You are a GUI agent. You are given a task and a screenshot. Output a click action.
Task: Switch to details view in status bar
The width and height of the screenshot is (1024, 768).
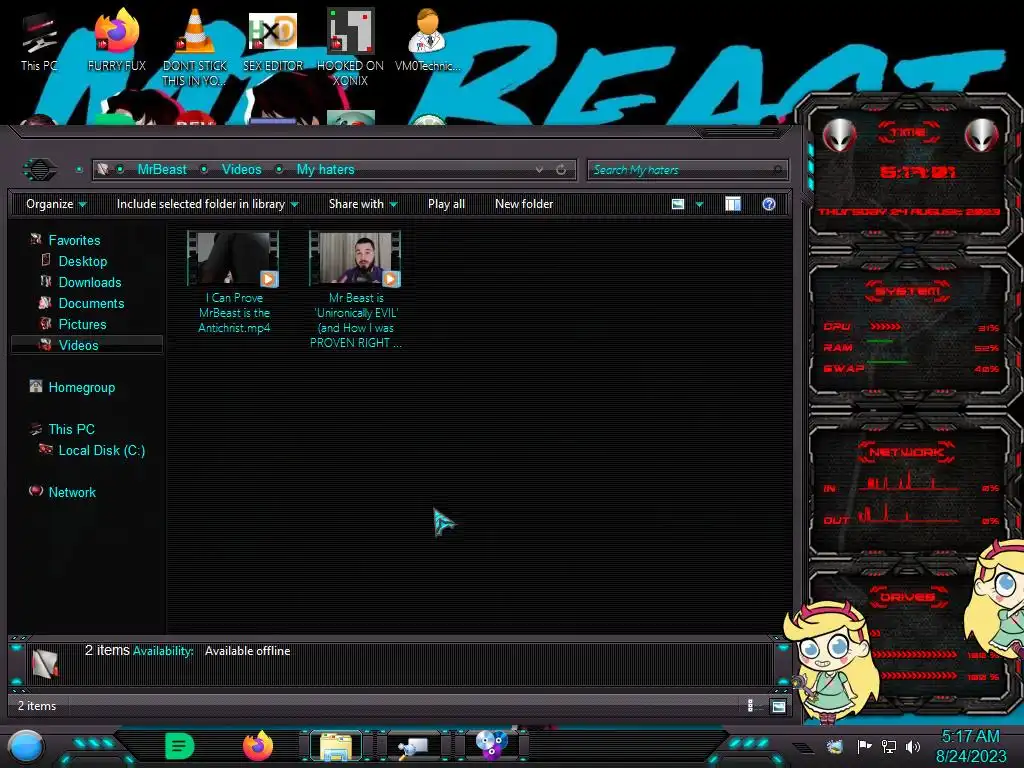pyautogui.click(x=750, y=705)
